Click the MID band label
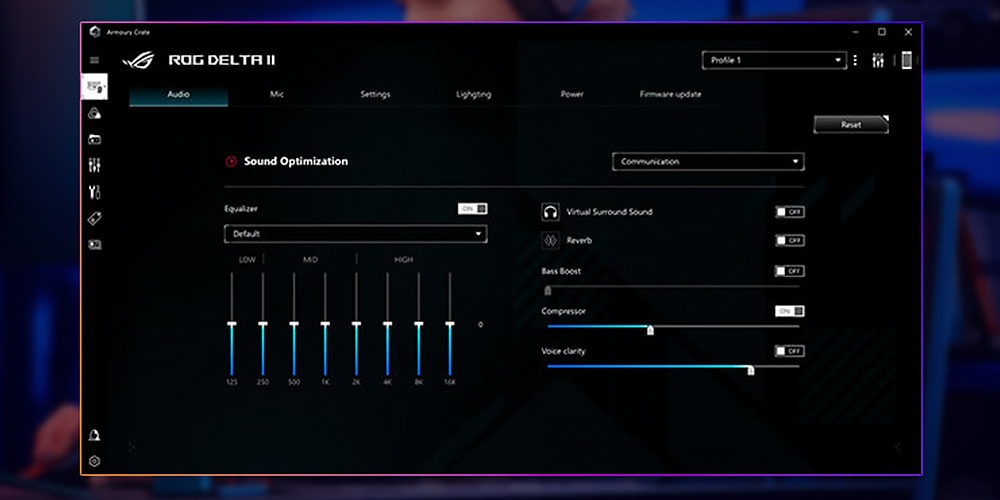The image size is (1000, 500). (x=310, y=260)
